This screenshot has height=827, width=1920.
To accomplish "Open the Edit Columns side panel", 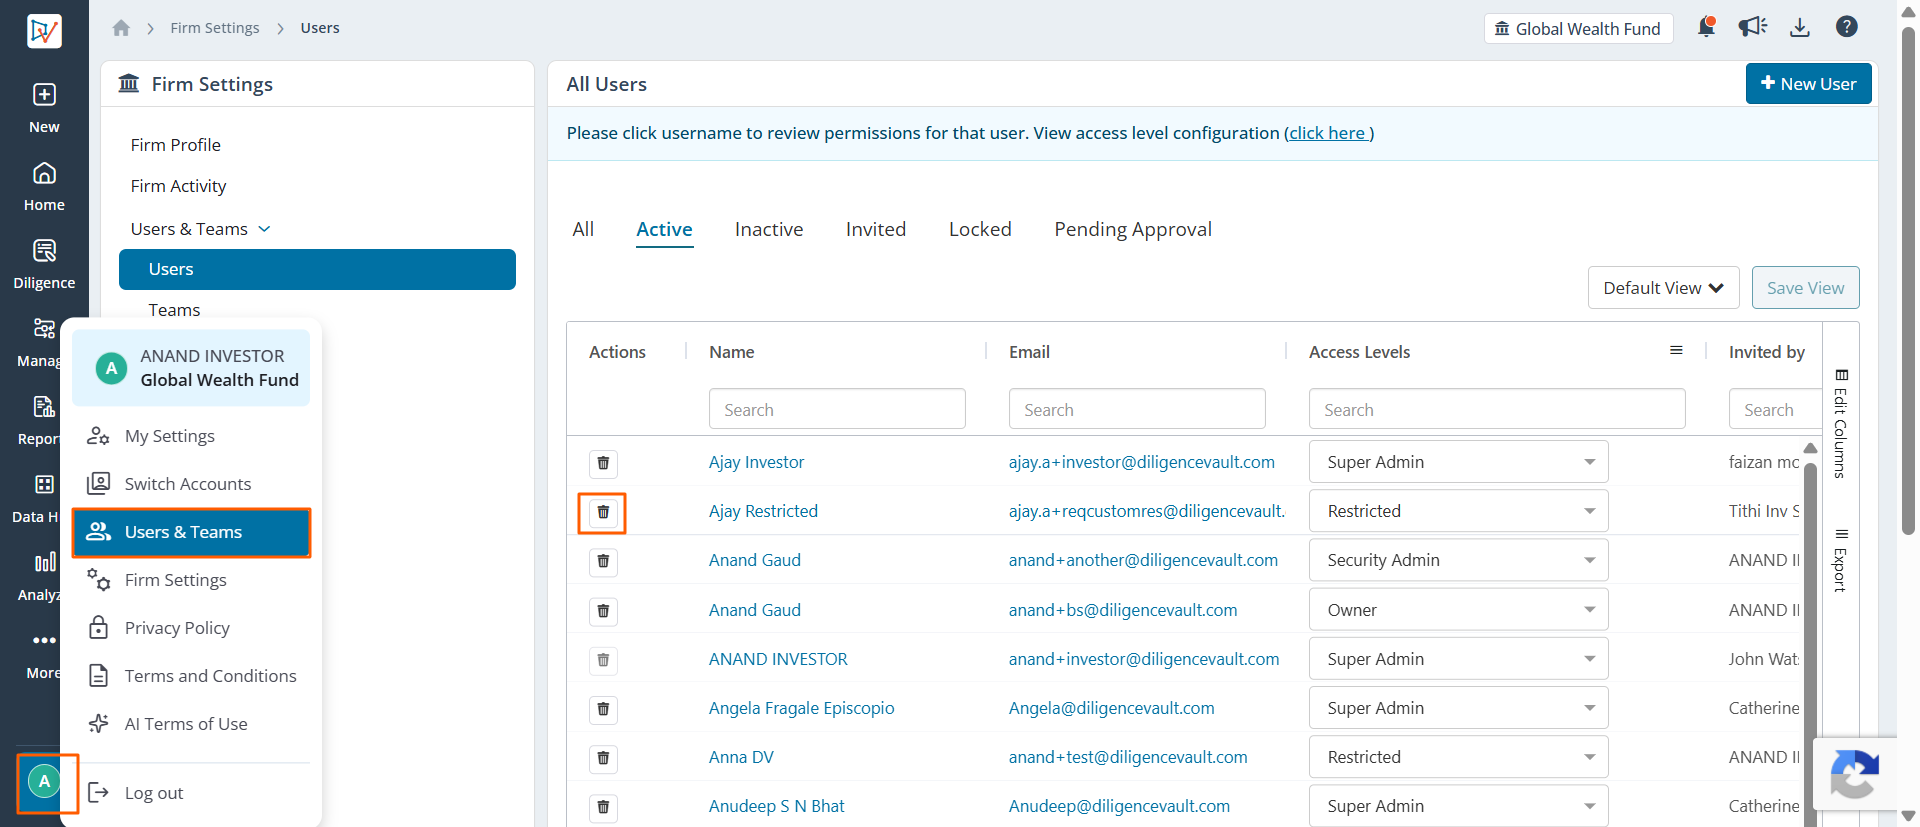I will coord(1841,423).
